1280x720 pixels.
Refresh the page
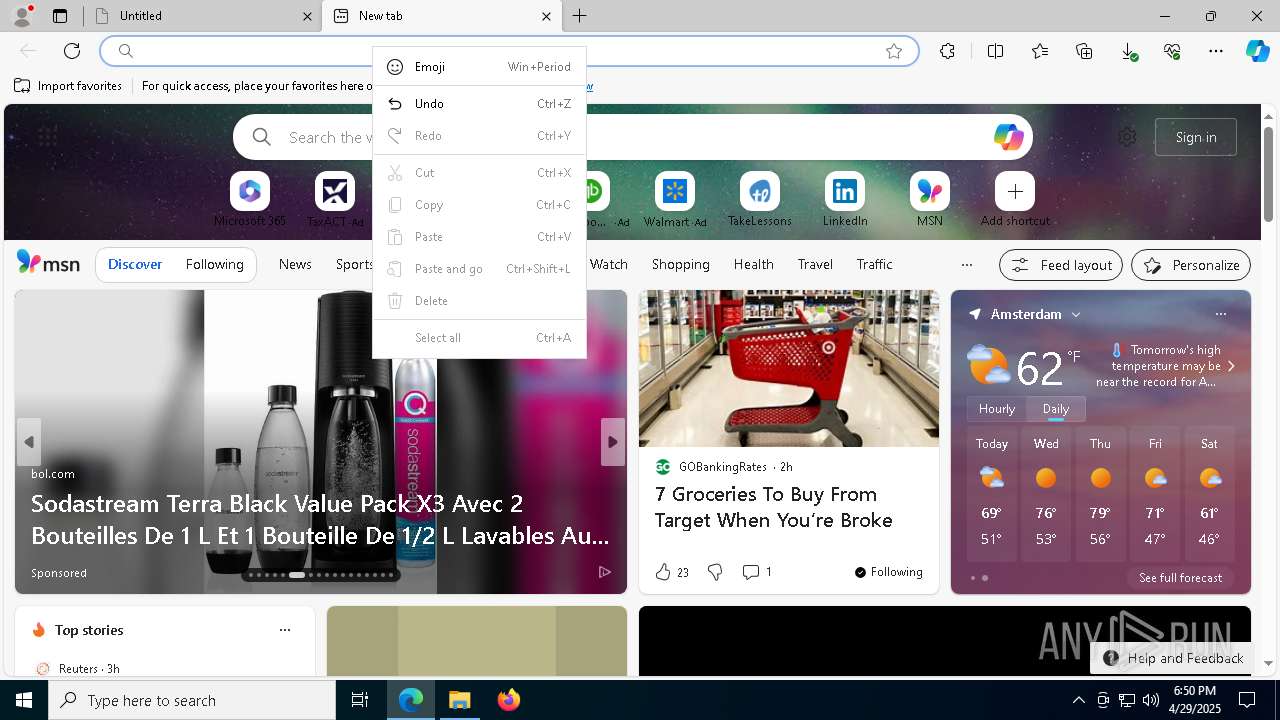tap(72, 51)
